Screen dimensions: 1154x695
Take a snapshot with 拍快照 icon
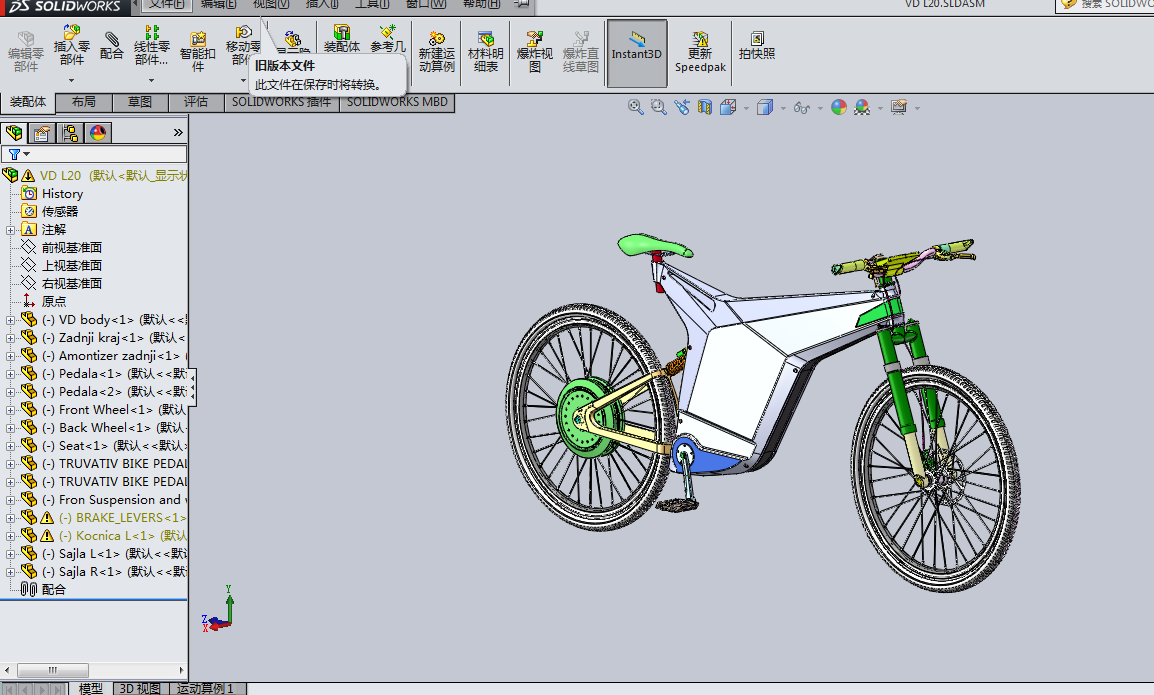point(756,46)
